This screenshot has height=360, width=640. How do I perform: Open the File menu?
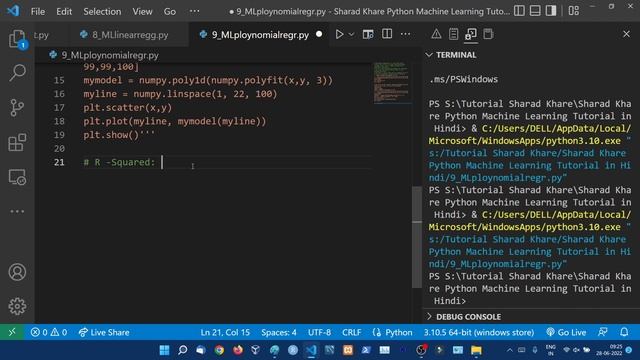click(38, 11)
